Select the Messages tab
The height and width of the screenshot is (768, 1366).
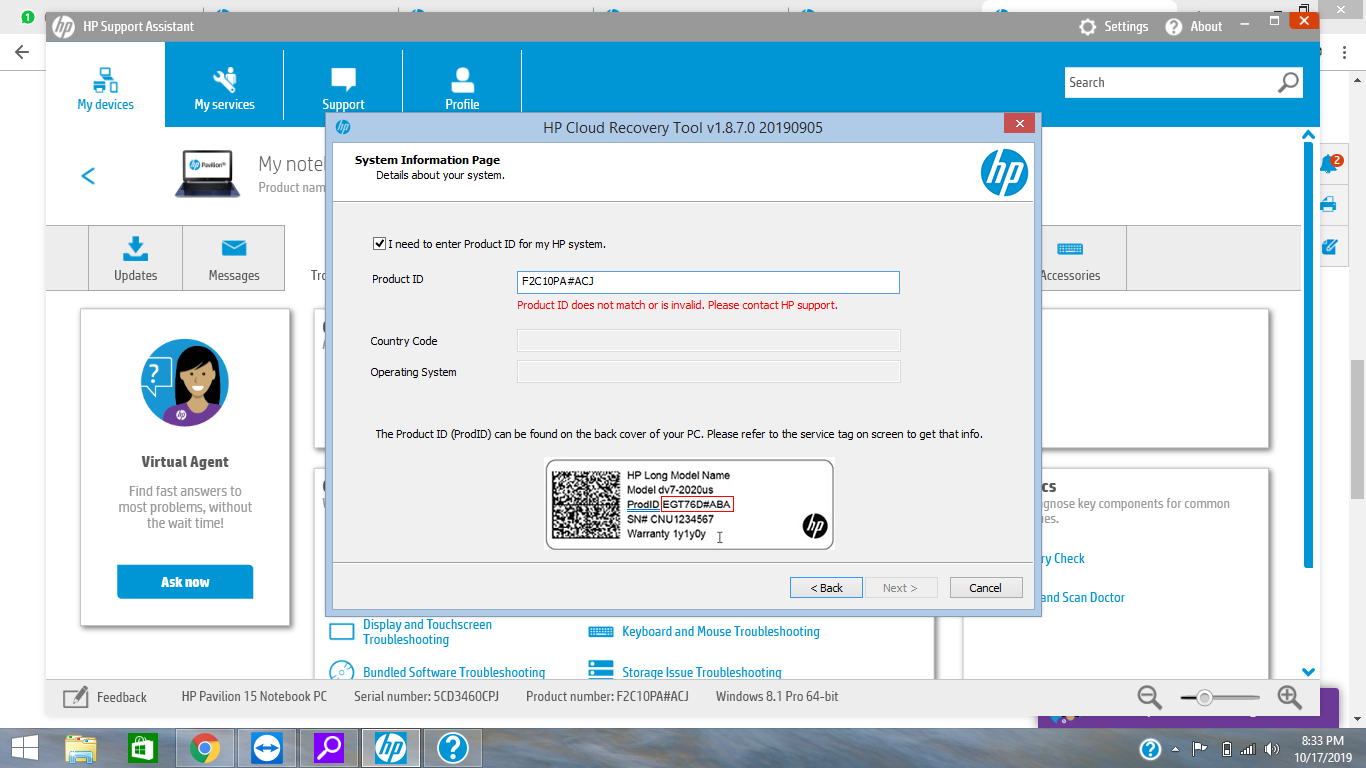234,258
